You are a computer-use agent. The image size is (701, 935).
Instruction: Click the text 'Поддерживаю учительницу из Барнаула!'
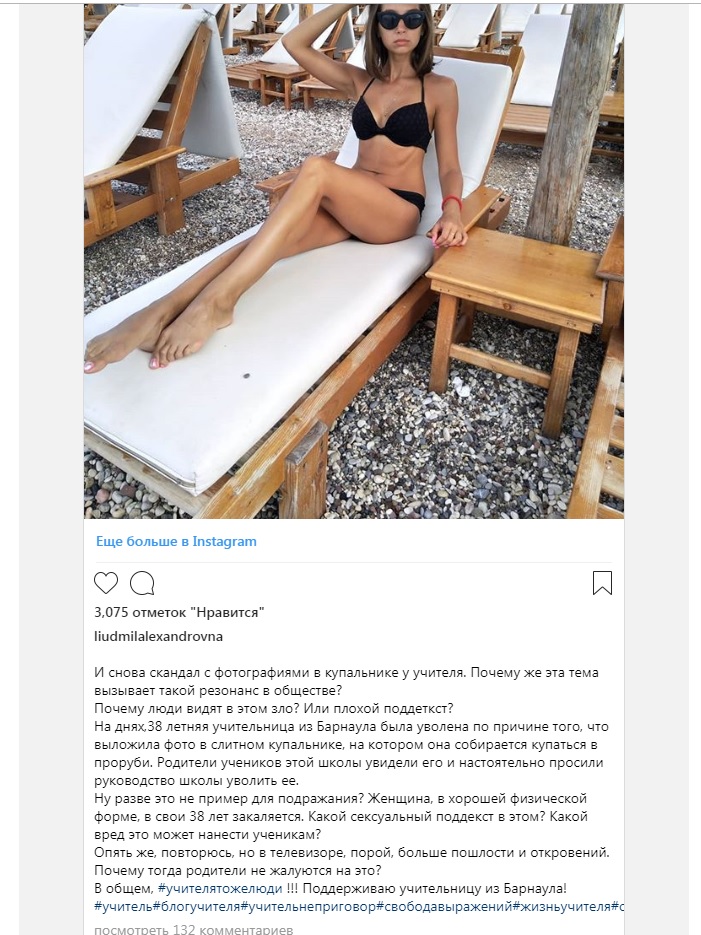click(438, 888)
